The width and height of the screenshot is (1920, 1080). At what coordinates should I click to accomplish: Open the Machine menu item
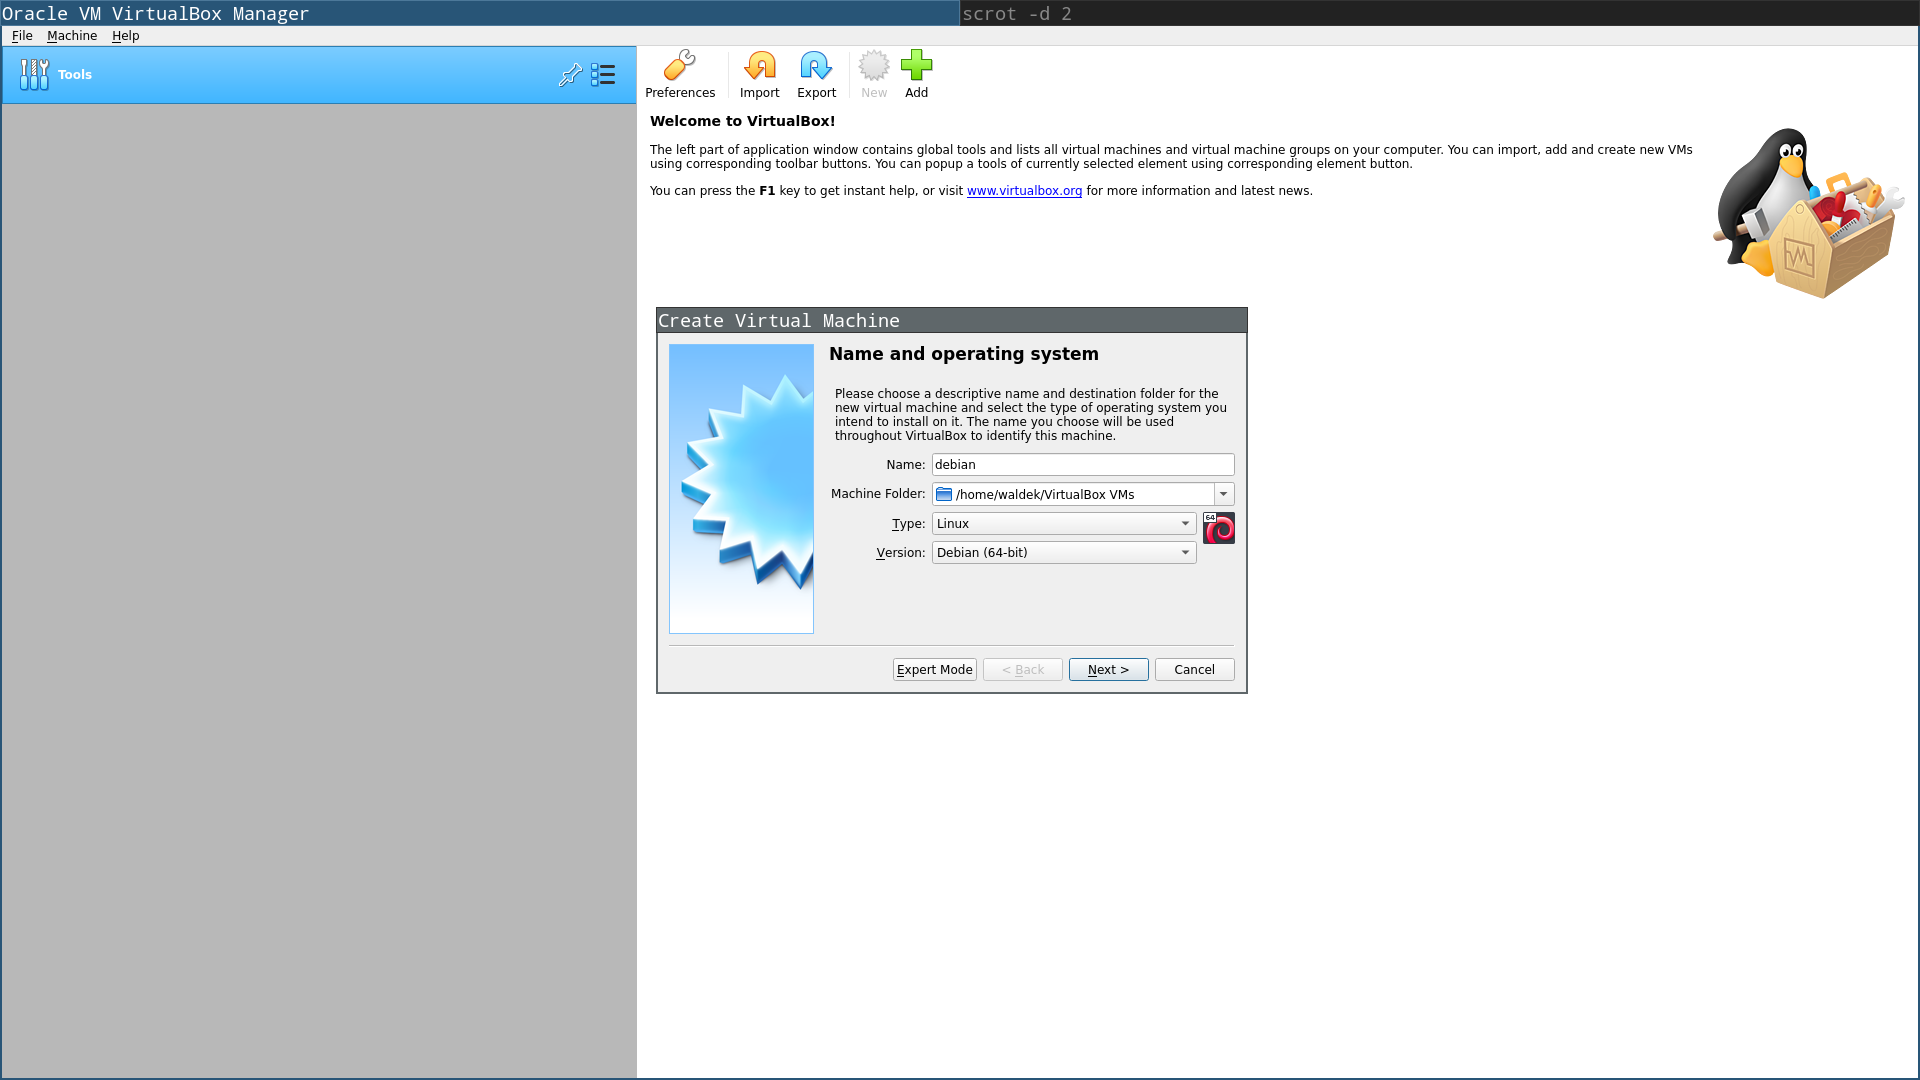click(71, 36)
